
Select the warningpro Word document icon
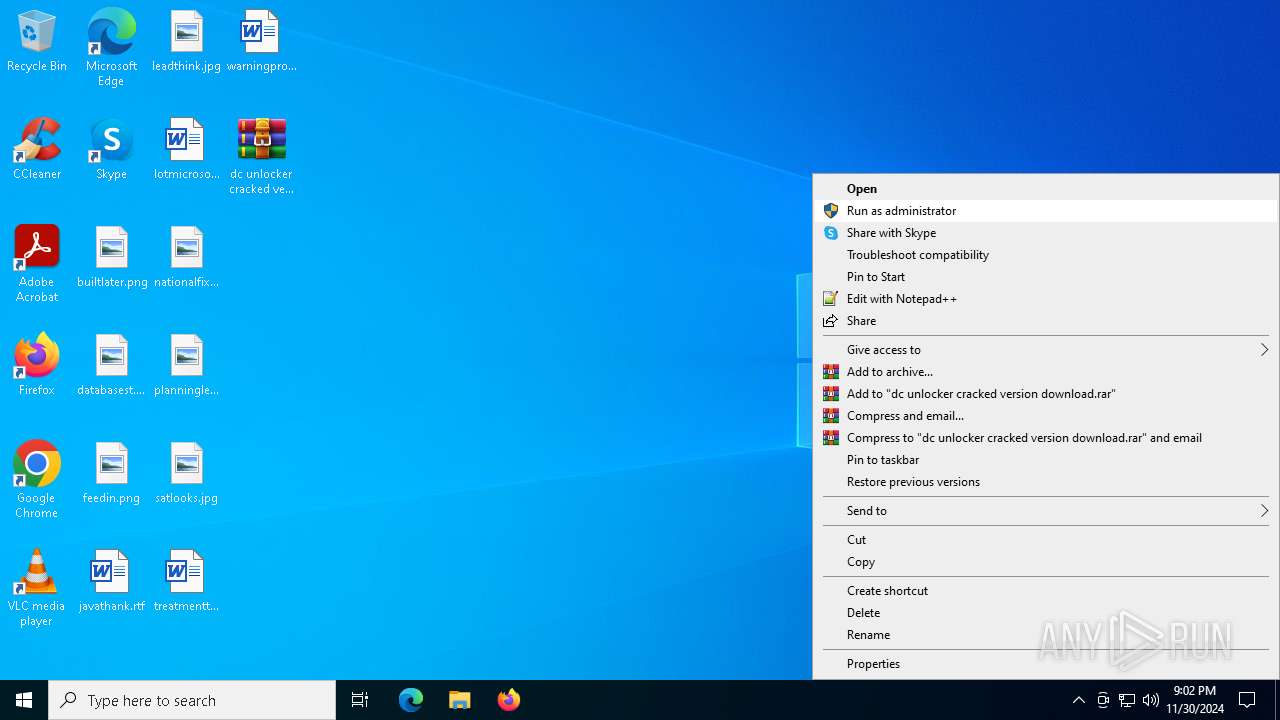coord(261,42)
